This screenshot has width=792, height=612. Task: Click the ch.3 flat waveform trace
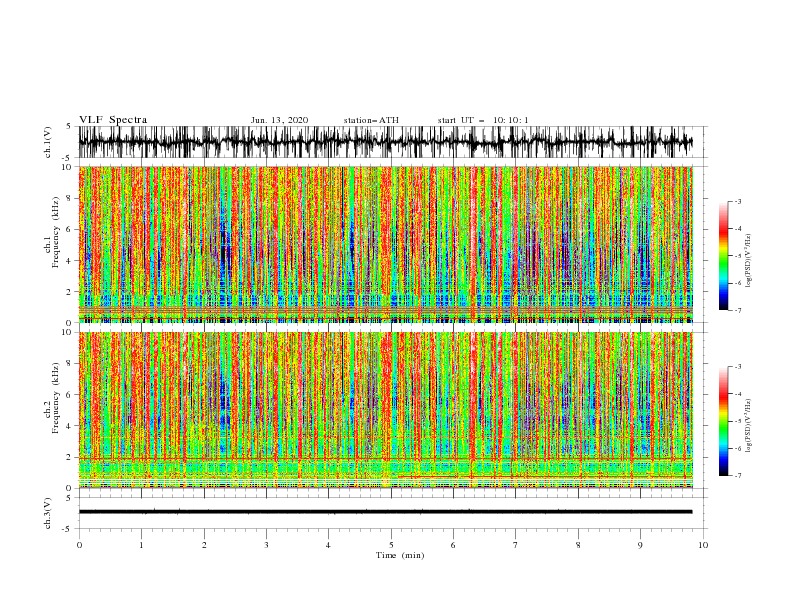tap(385, 512)
